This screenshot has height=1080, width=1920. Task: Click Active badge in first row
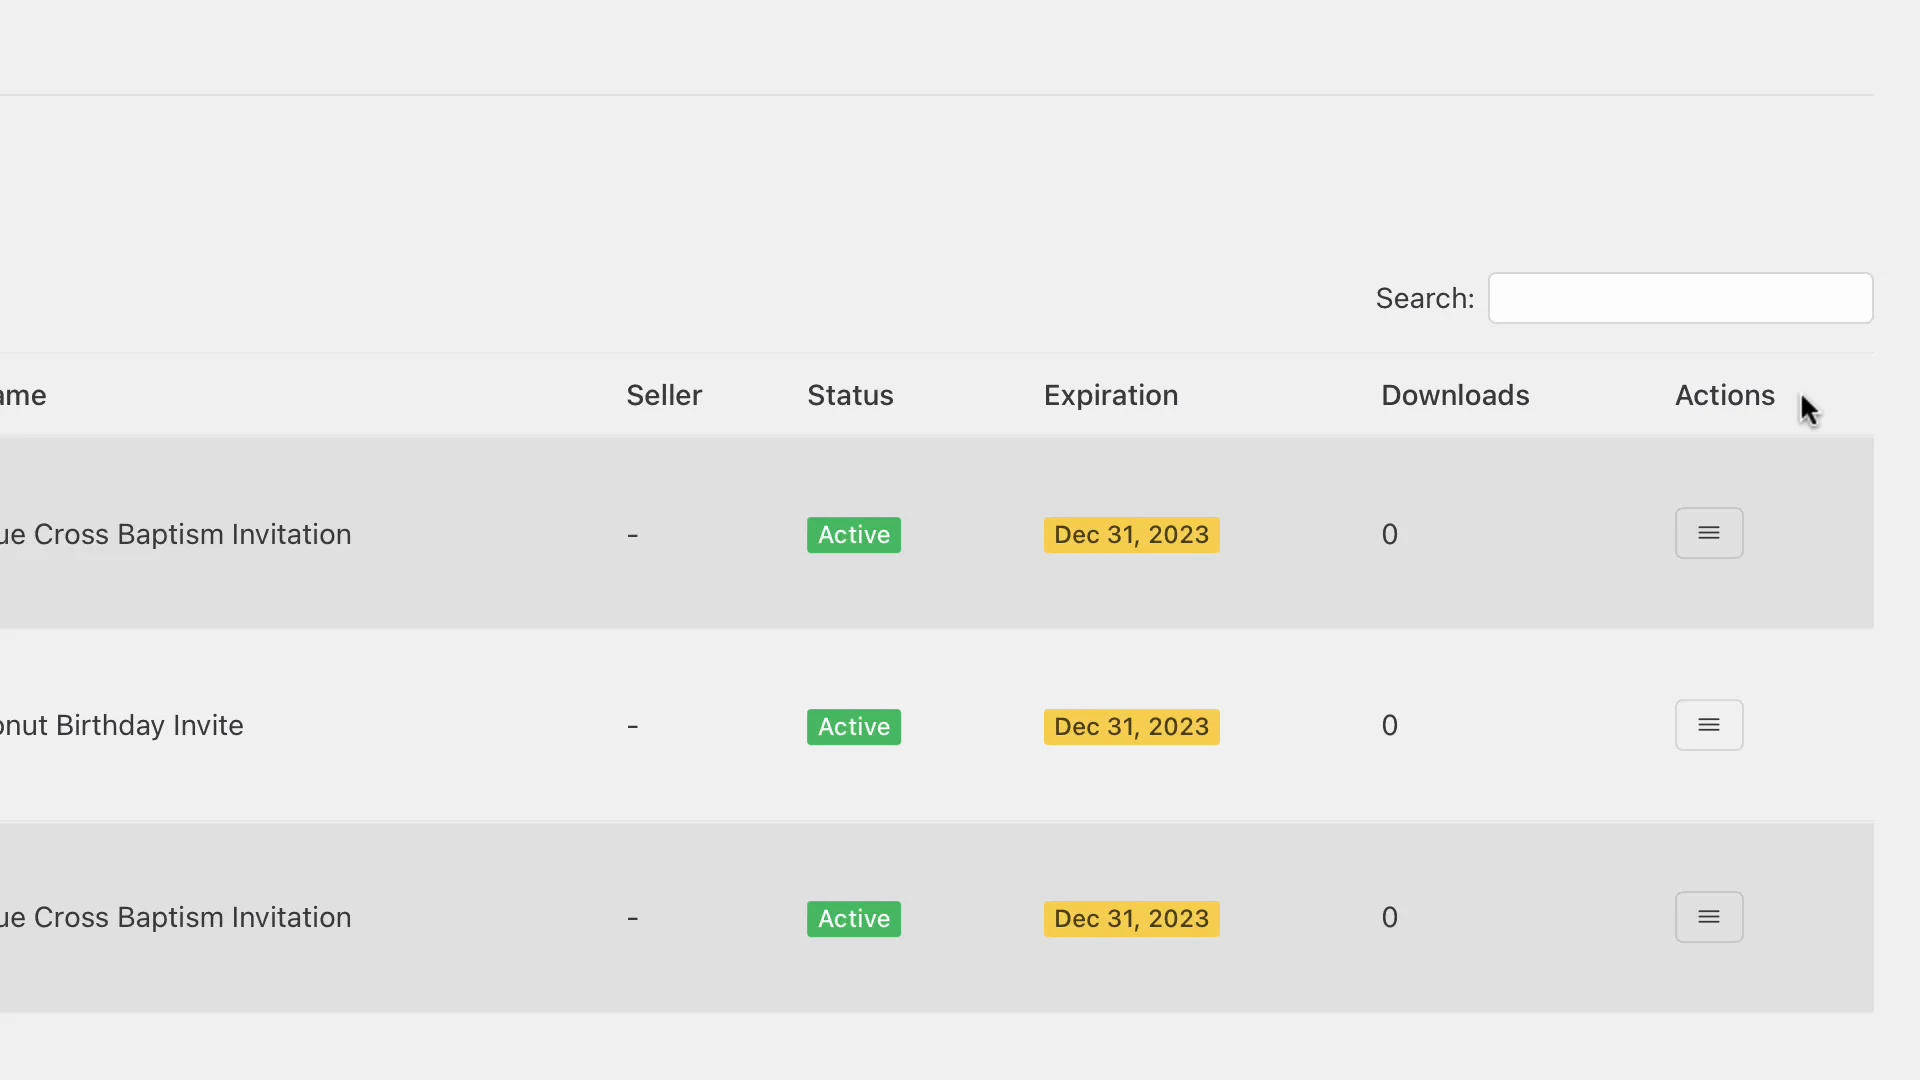tap(853, 535)
